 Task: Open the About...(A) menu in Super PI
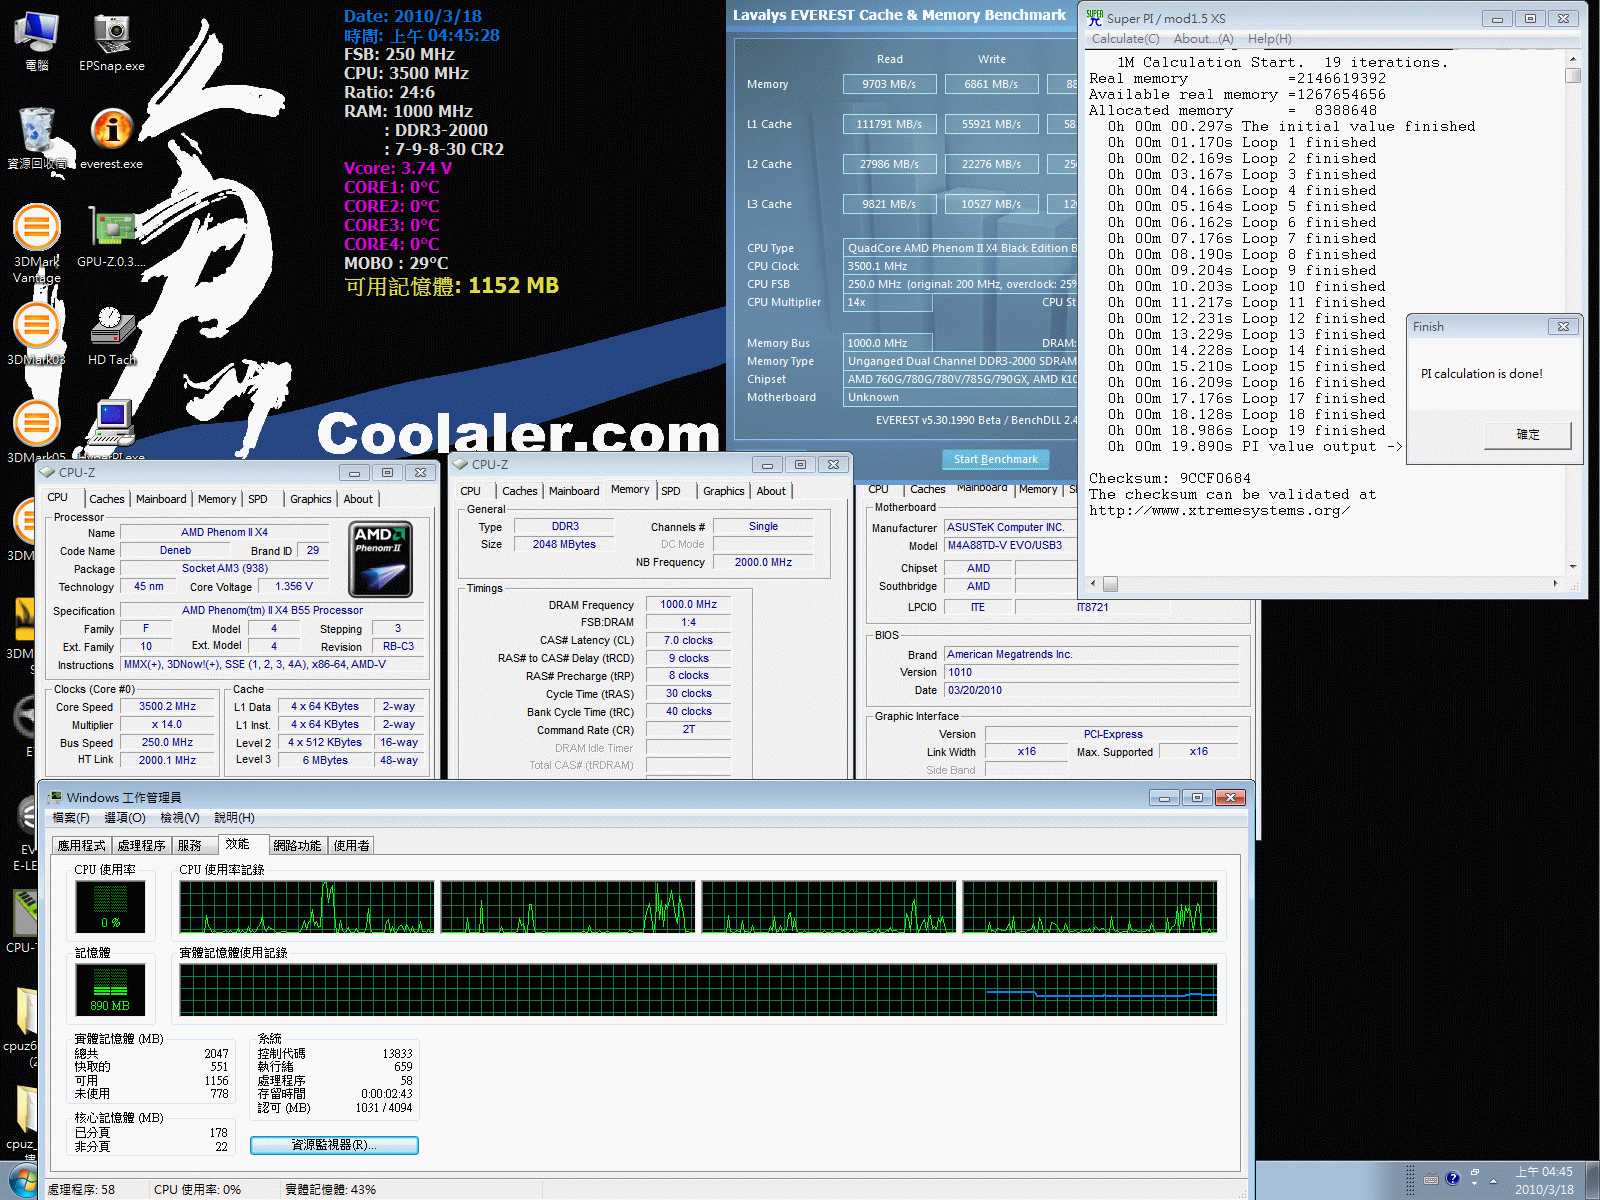coord(1203,39)
